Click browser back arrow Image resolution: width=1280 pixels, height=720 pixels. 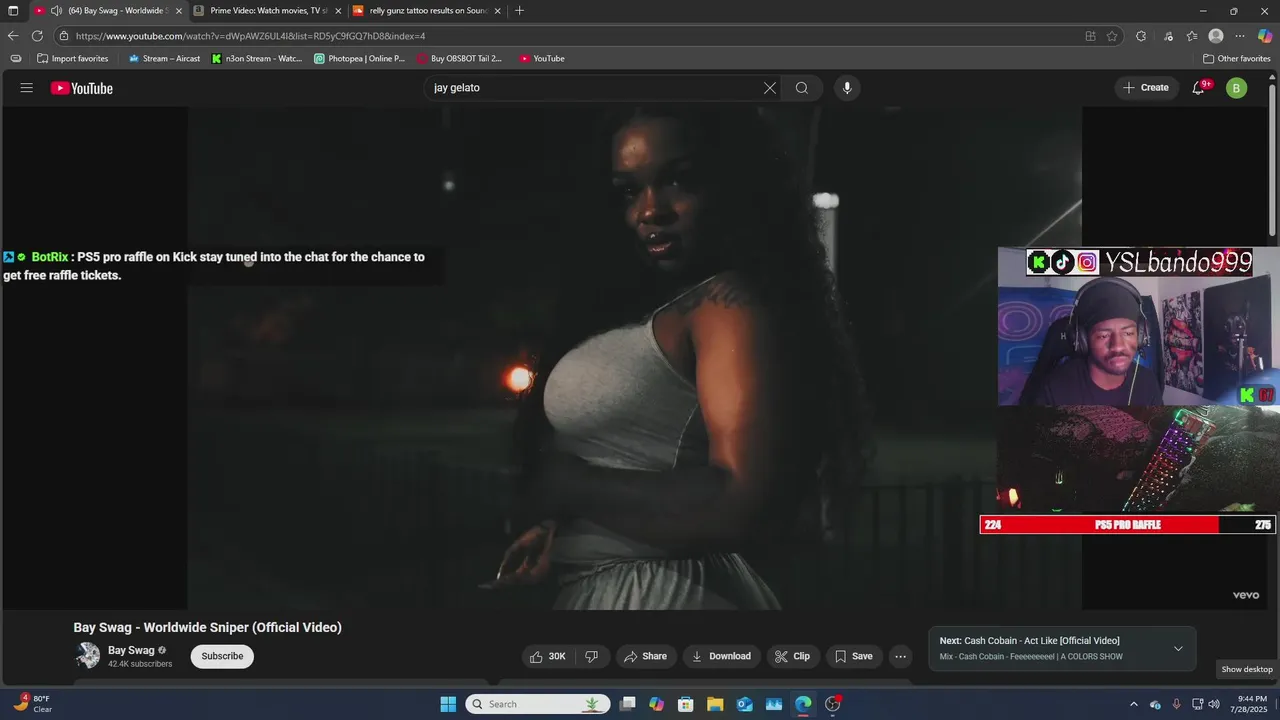(x=13, y=36)
